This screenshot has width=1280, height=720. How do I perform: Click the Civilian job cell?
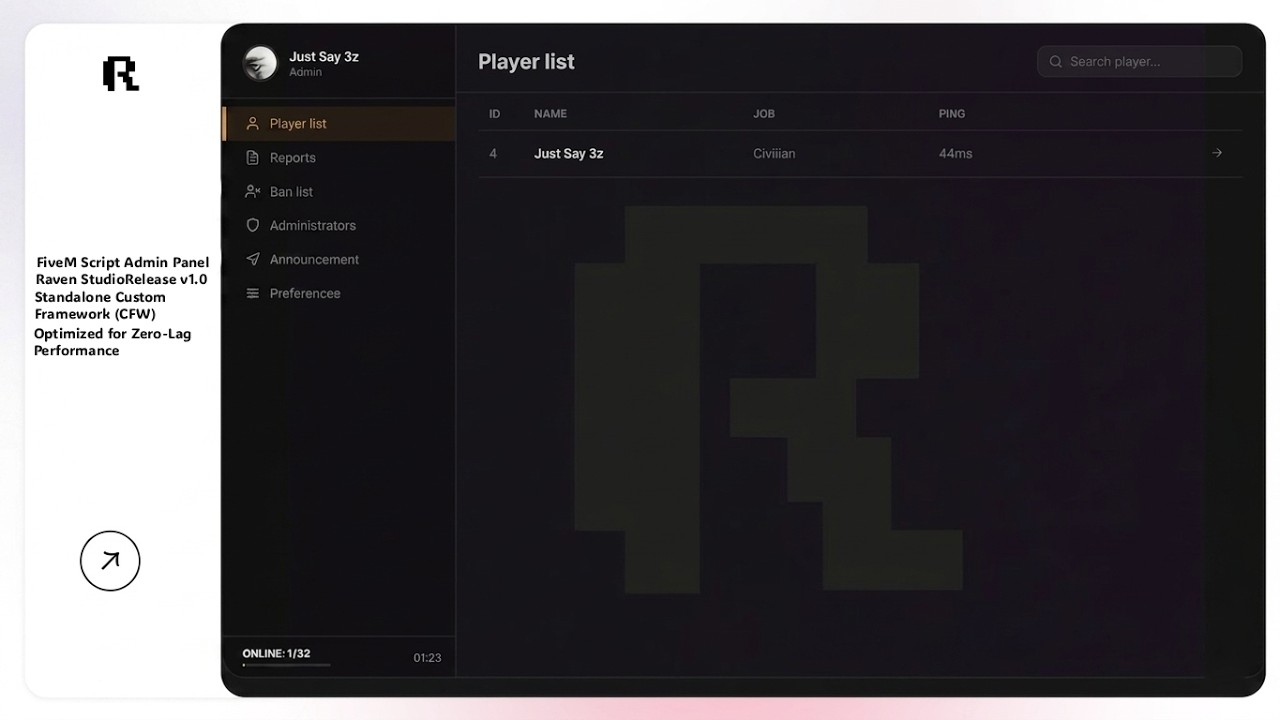[x=774, y=153]
